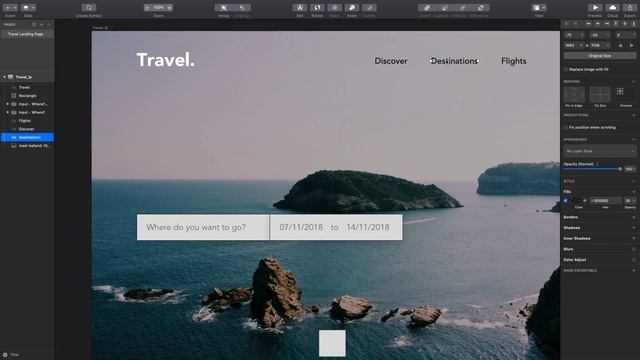Click the Create Symbol toolbar icon

pyautogui.click(x=89, y=8)
